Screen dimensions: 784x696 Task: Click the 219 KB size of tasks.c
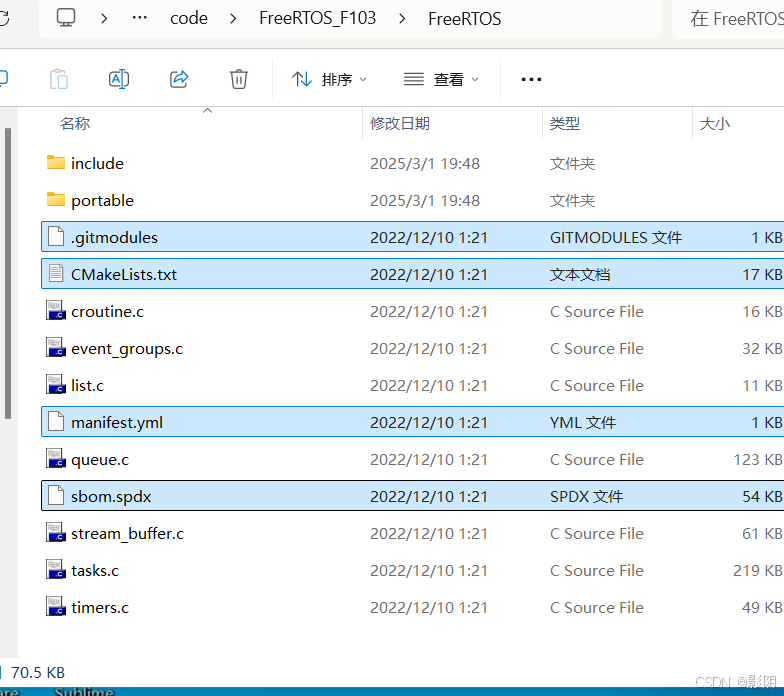coord(757,570)
